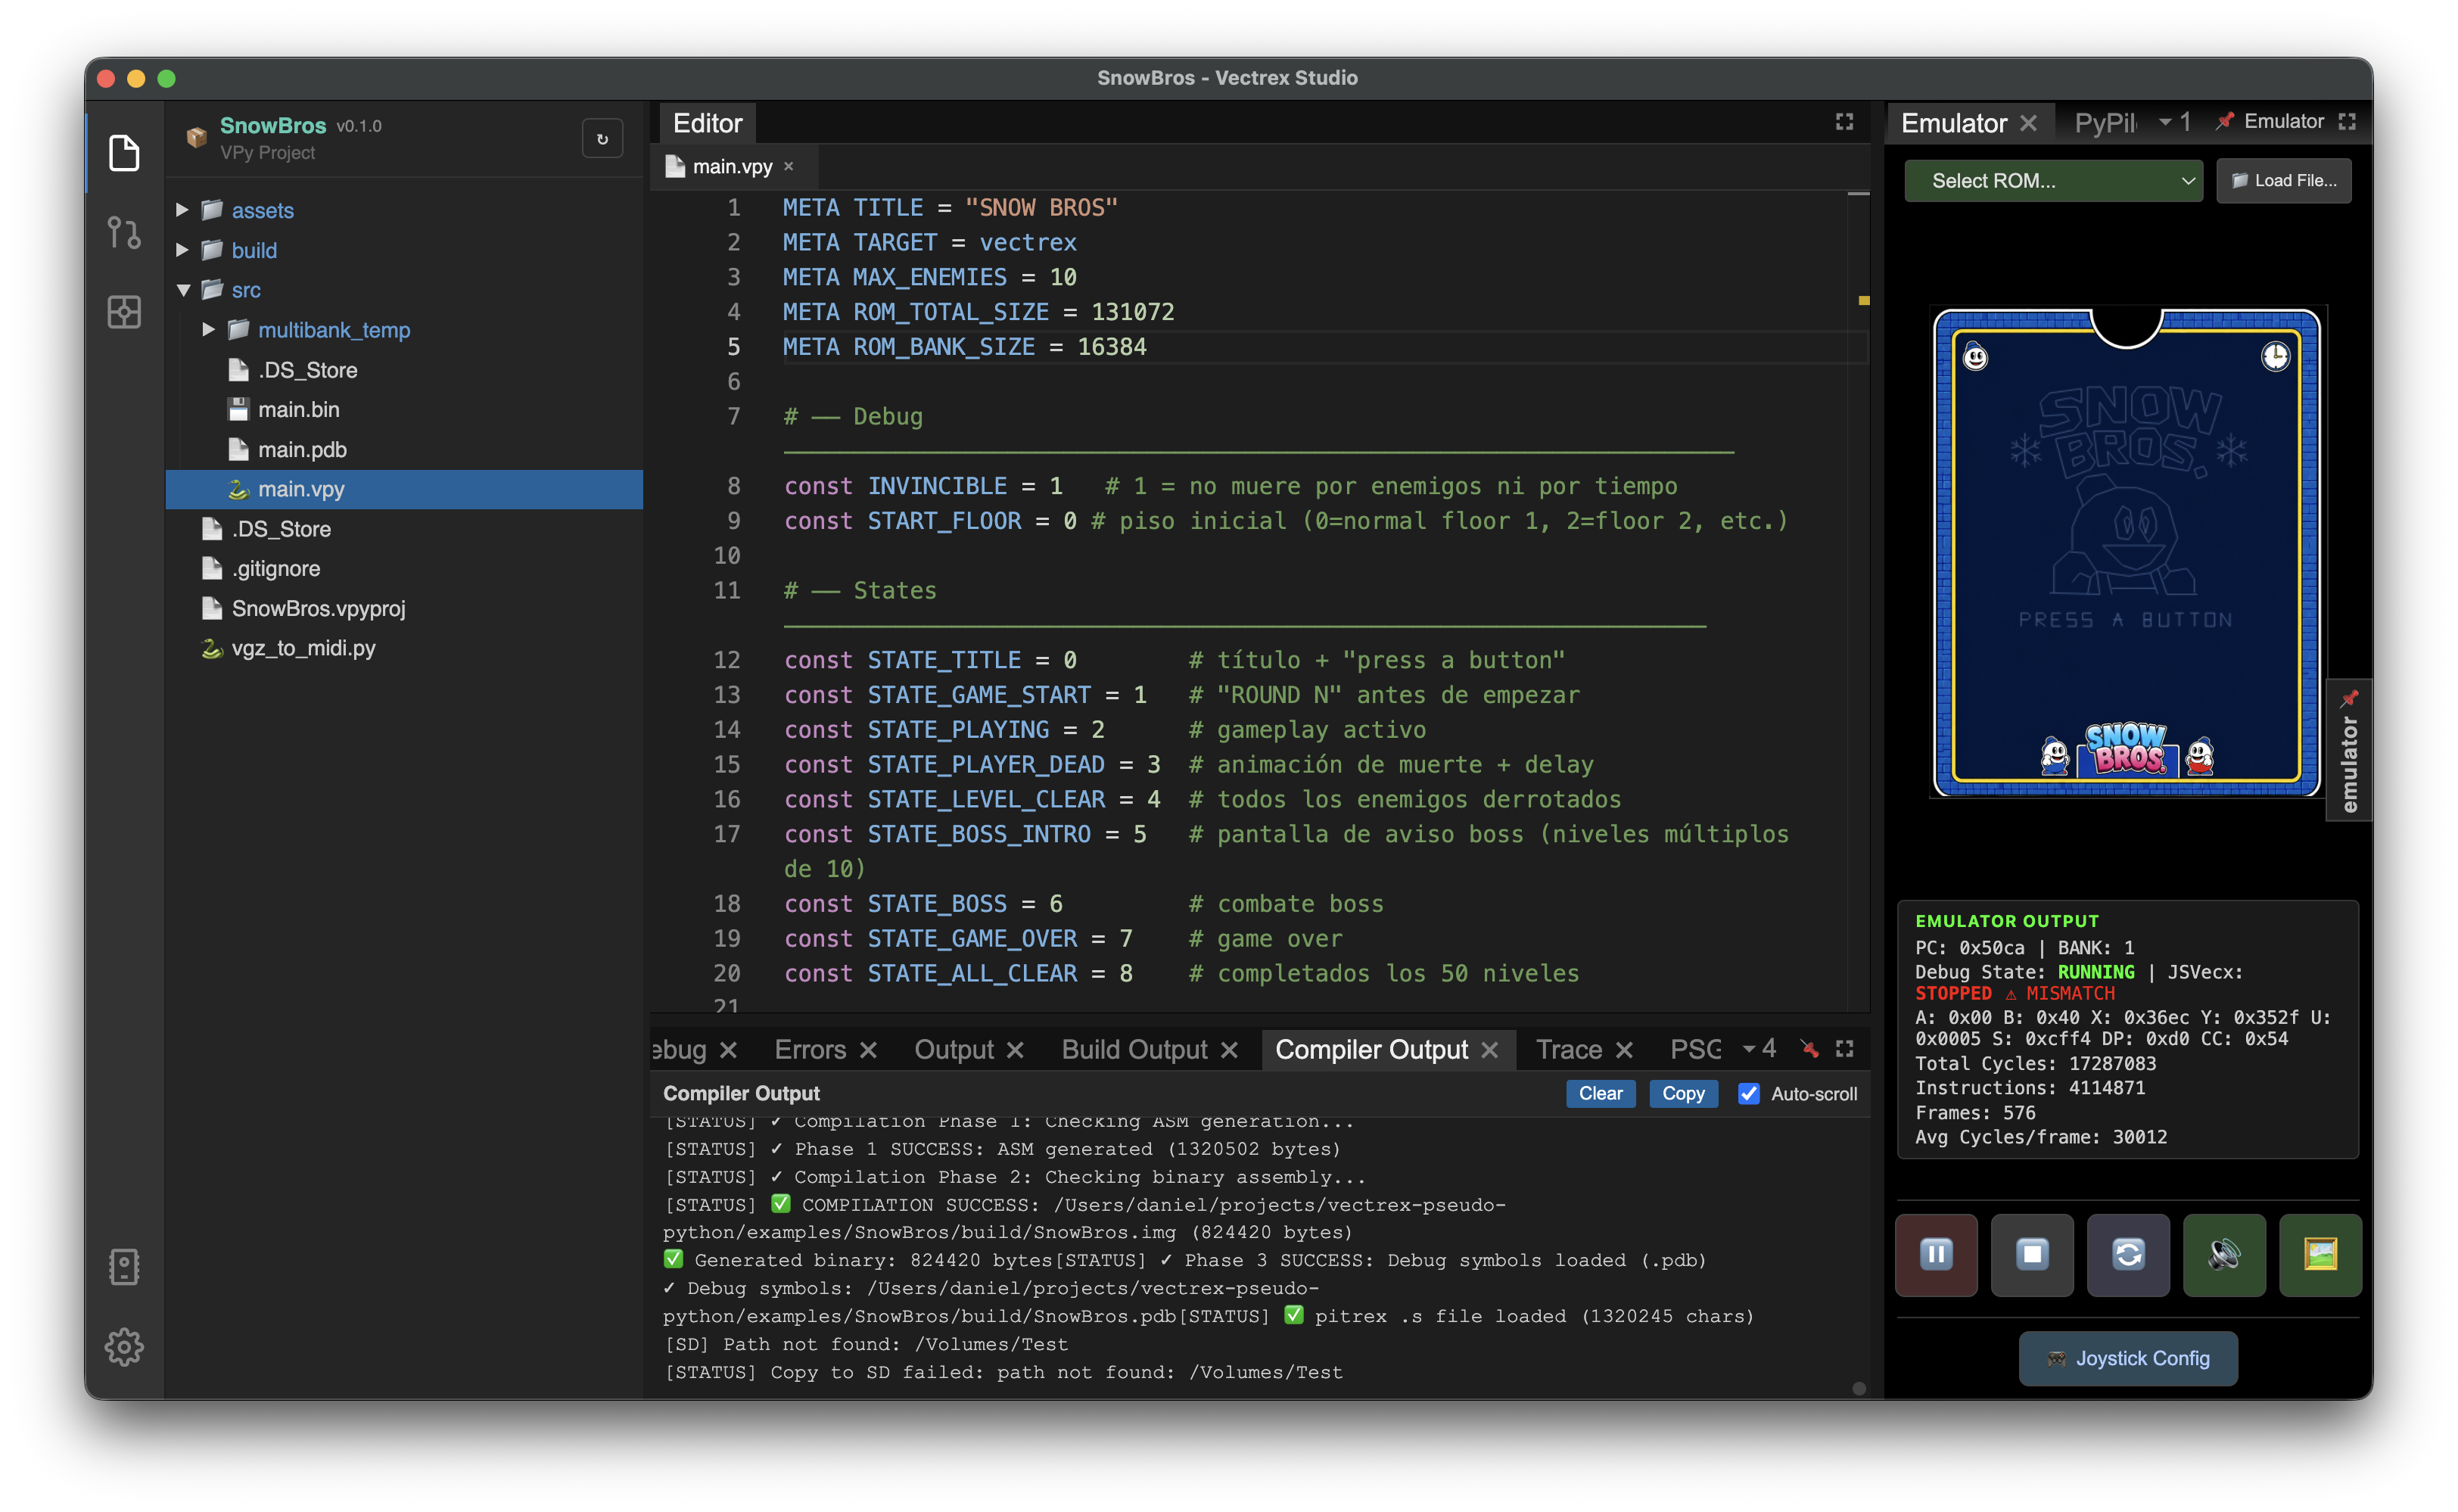Open SnowBros.vpyproj file
The image size is (2458, 1512).
pos(318,608)
